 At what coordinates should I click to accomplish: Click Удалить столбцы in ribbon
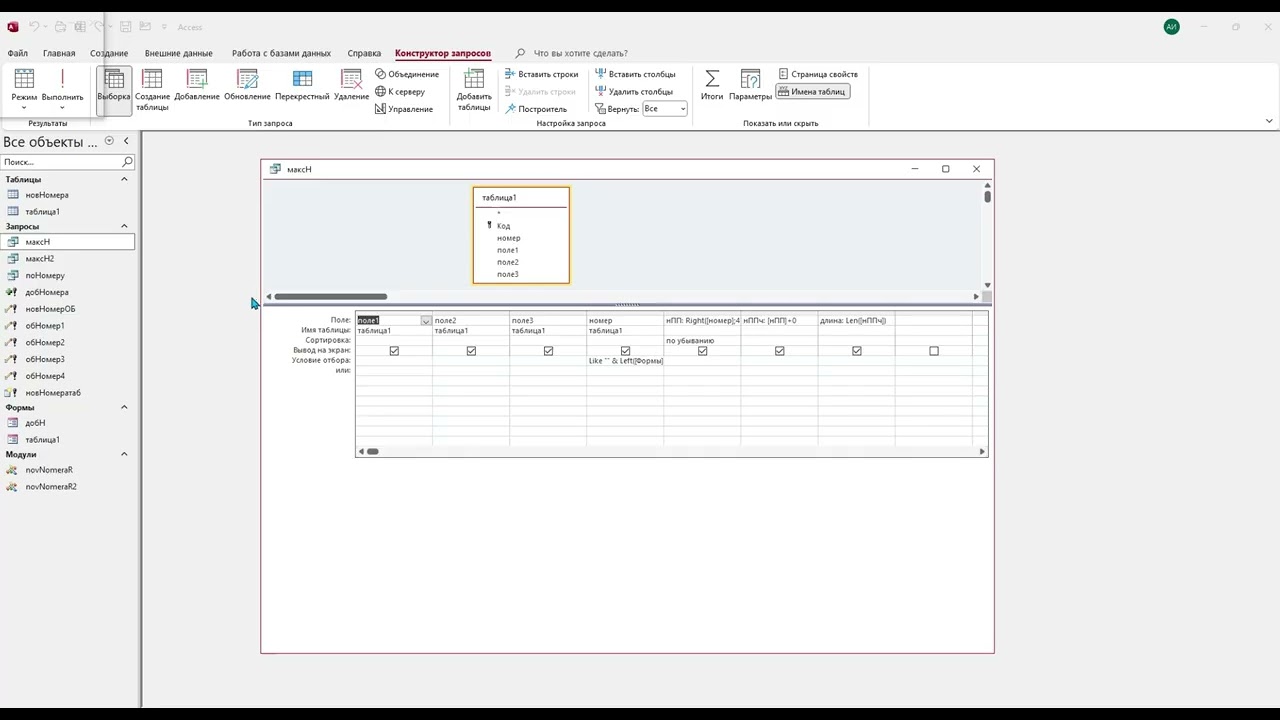634,92
